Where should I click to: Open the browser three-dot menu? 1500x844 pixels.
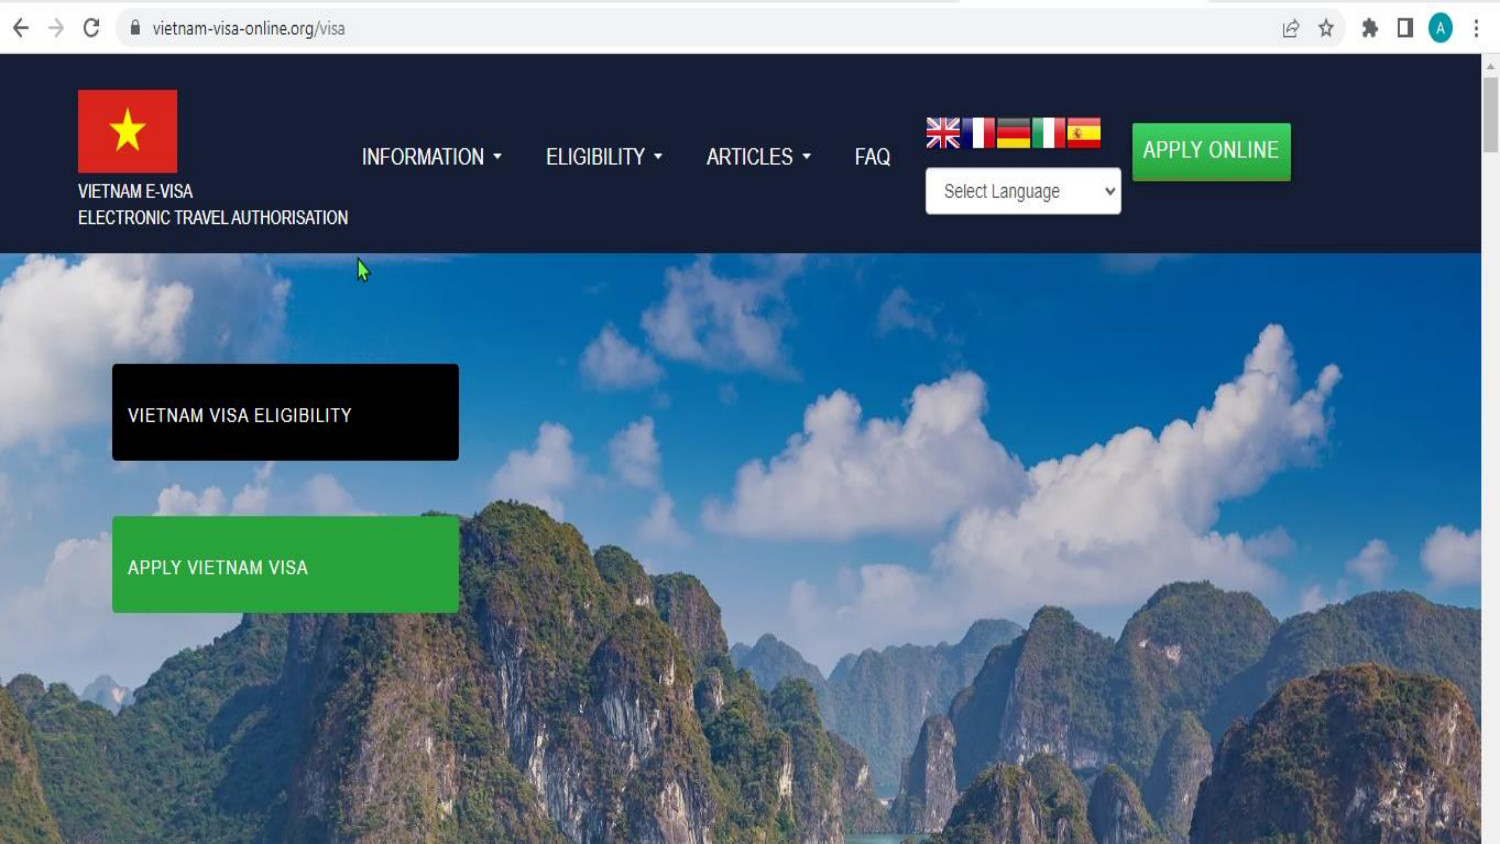(1477, 28)
